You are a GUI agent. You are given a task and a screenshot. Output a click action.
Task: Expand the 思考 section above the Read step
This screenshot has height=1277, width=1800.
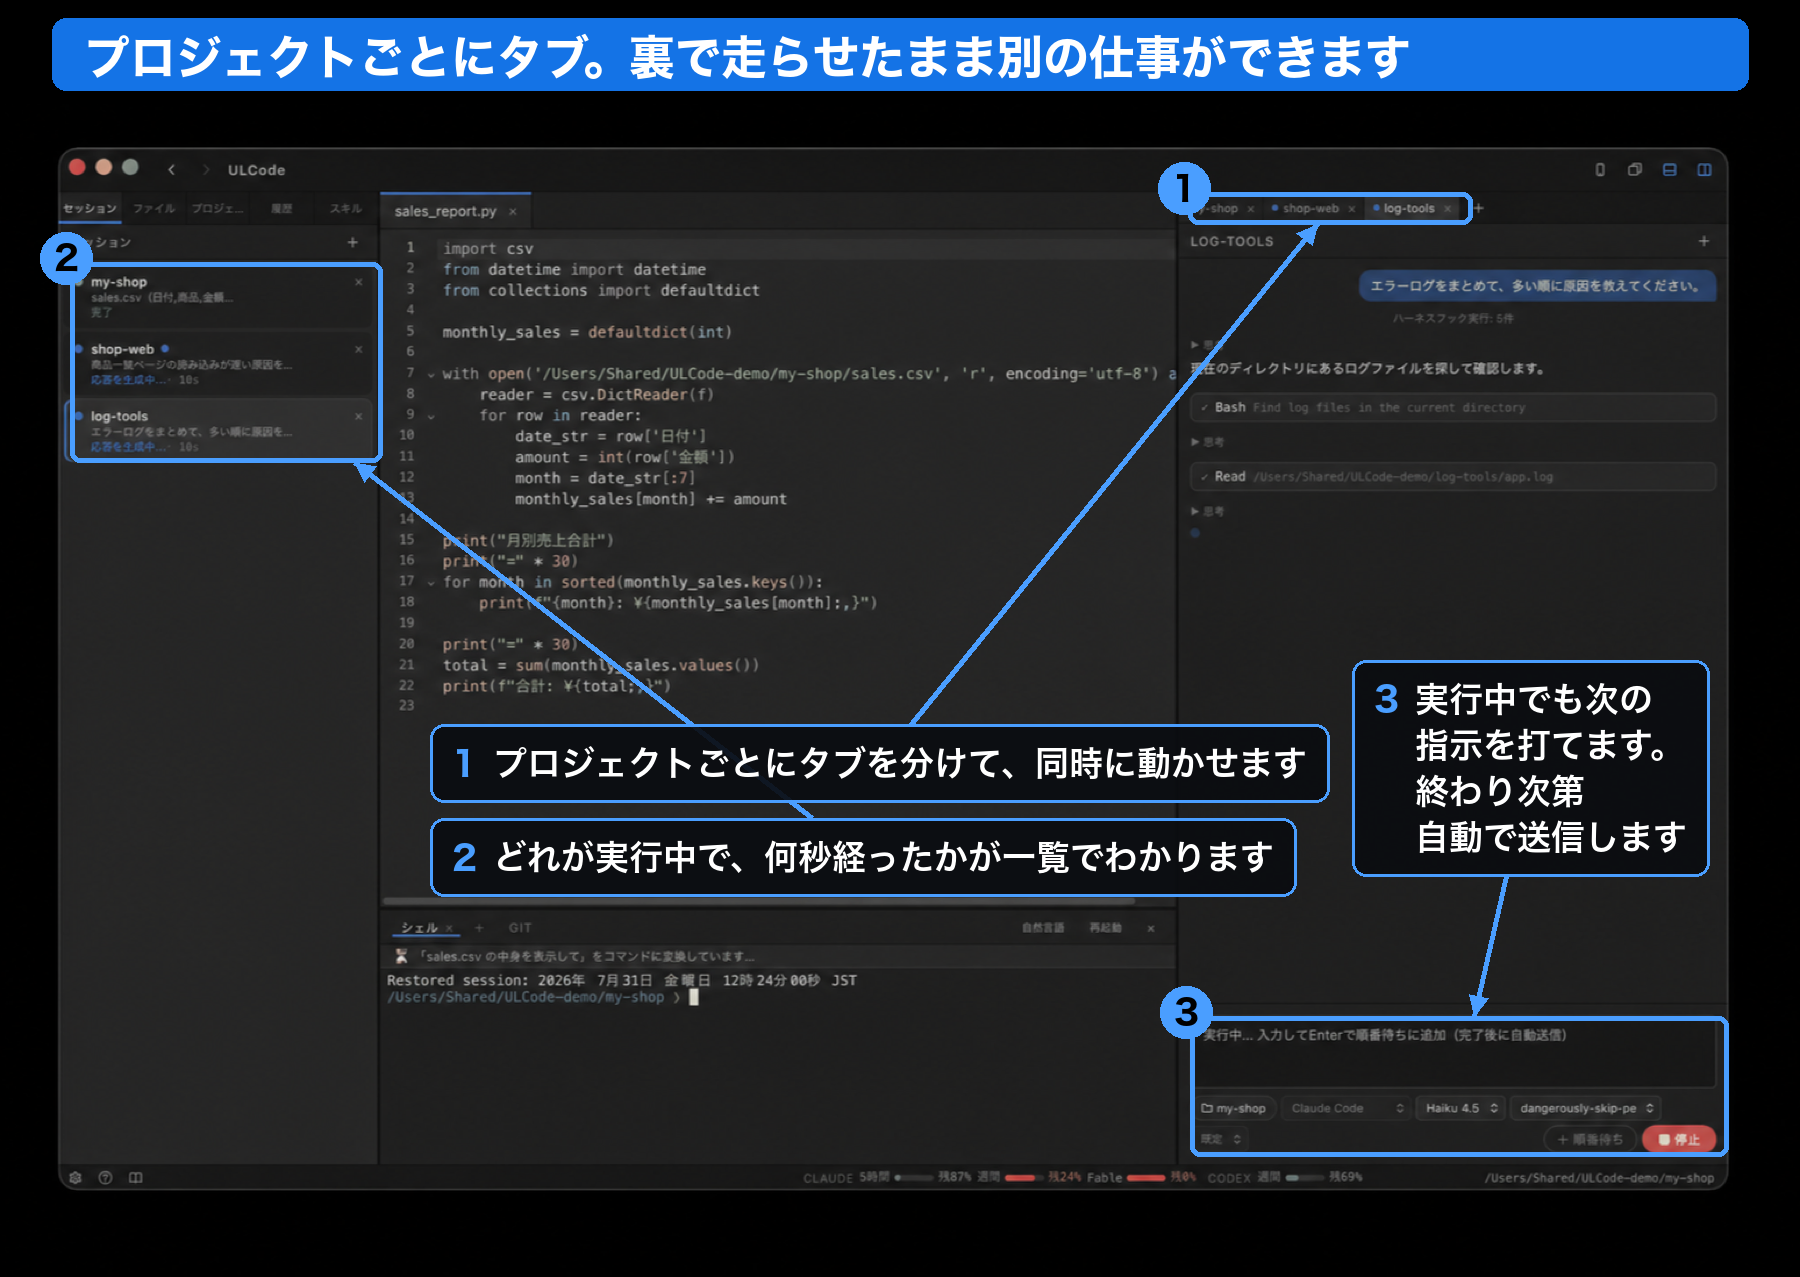click(1207, 442)
